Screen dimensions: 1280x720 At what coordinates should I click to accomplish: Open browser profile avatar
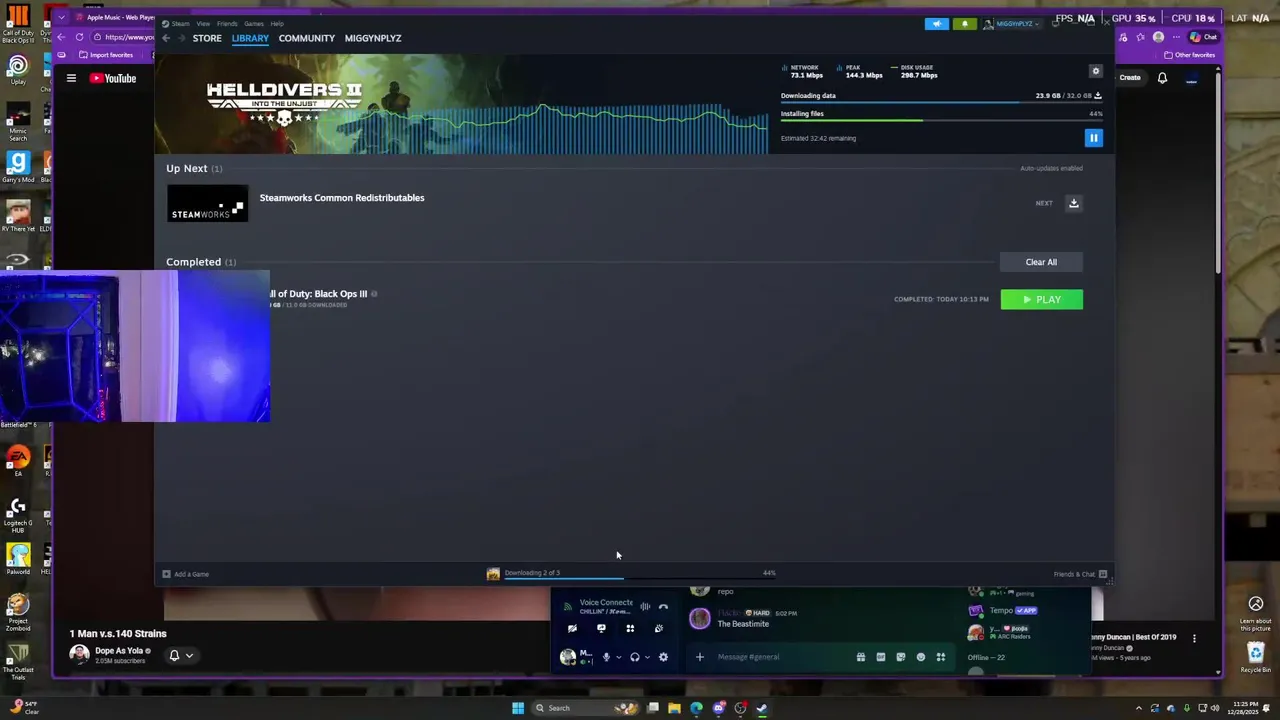pyautogui.click(x=1158, y=37)
